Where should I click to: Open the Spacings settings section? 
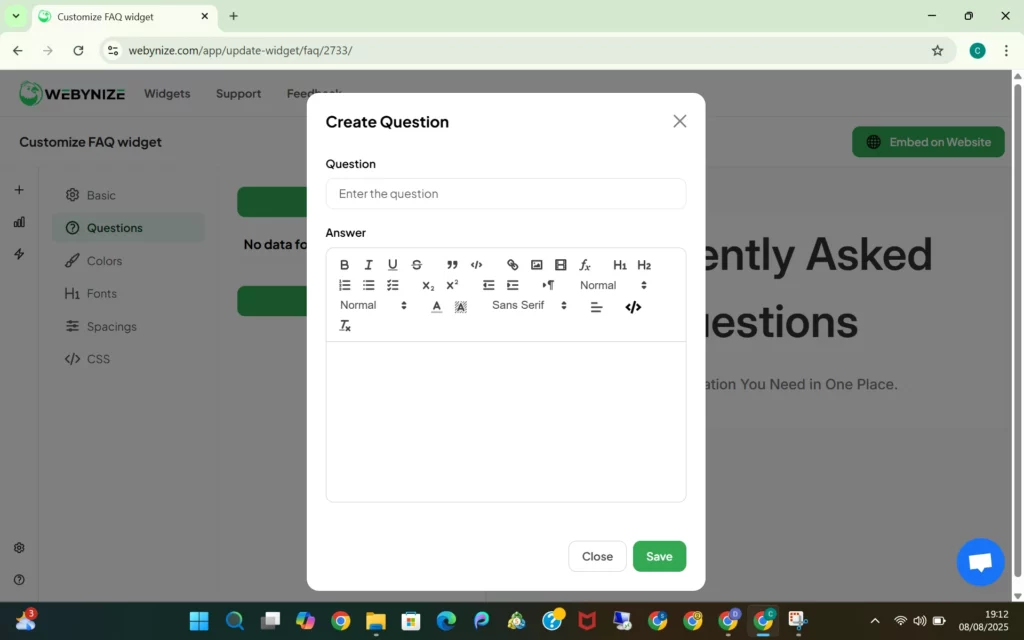128,326
